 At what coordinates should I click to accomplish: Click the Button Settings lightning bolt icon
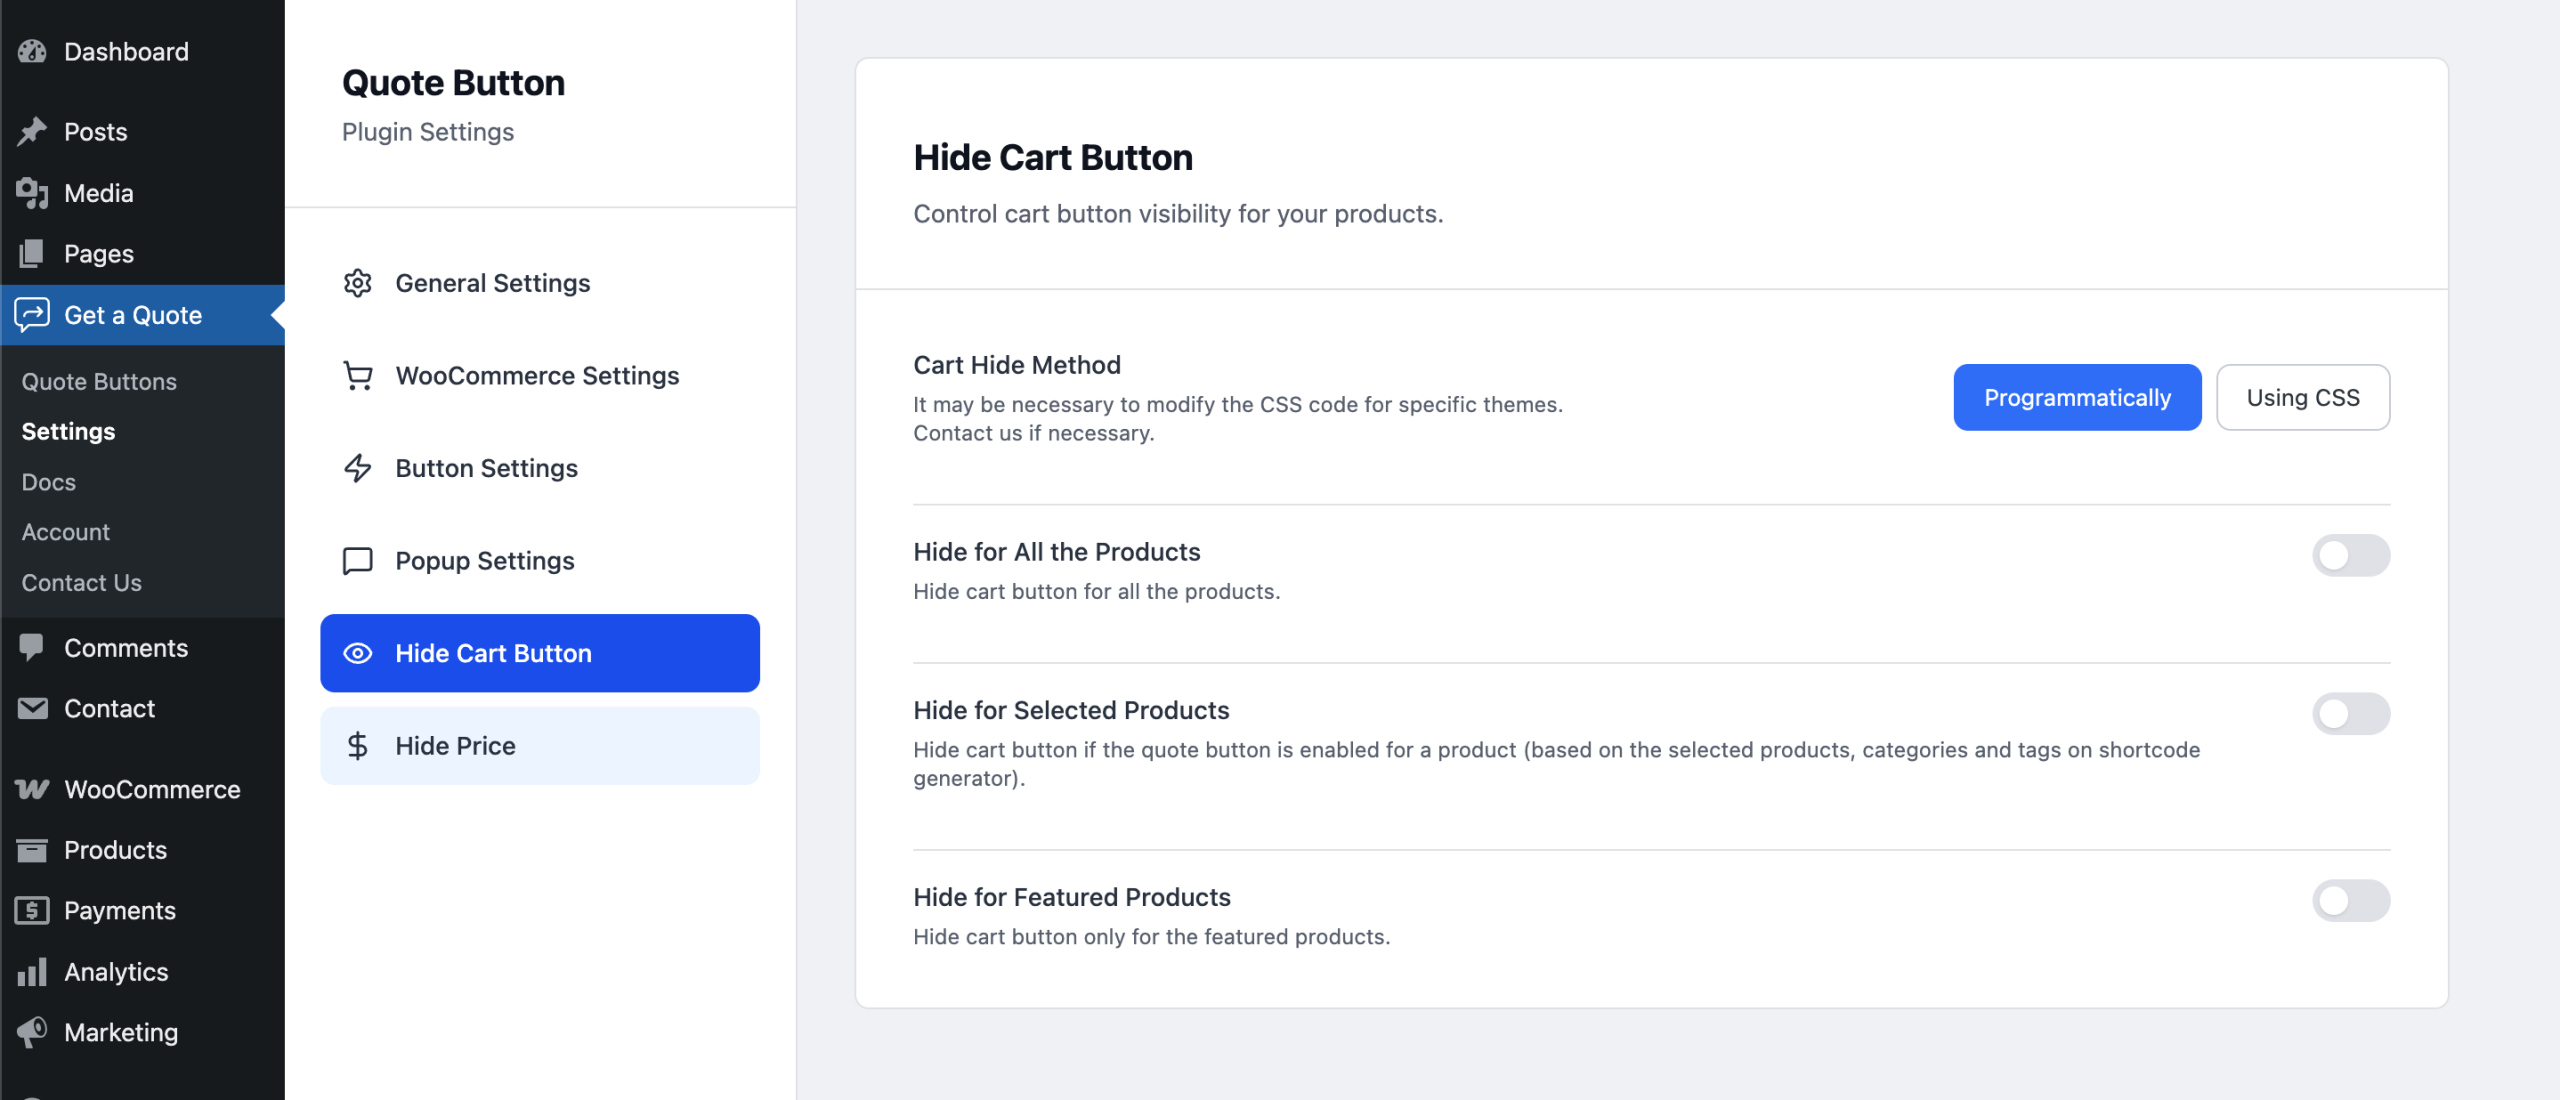[x=357, y=468]
